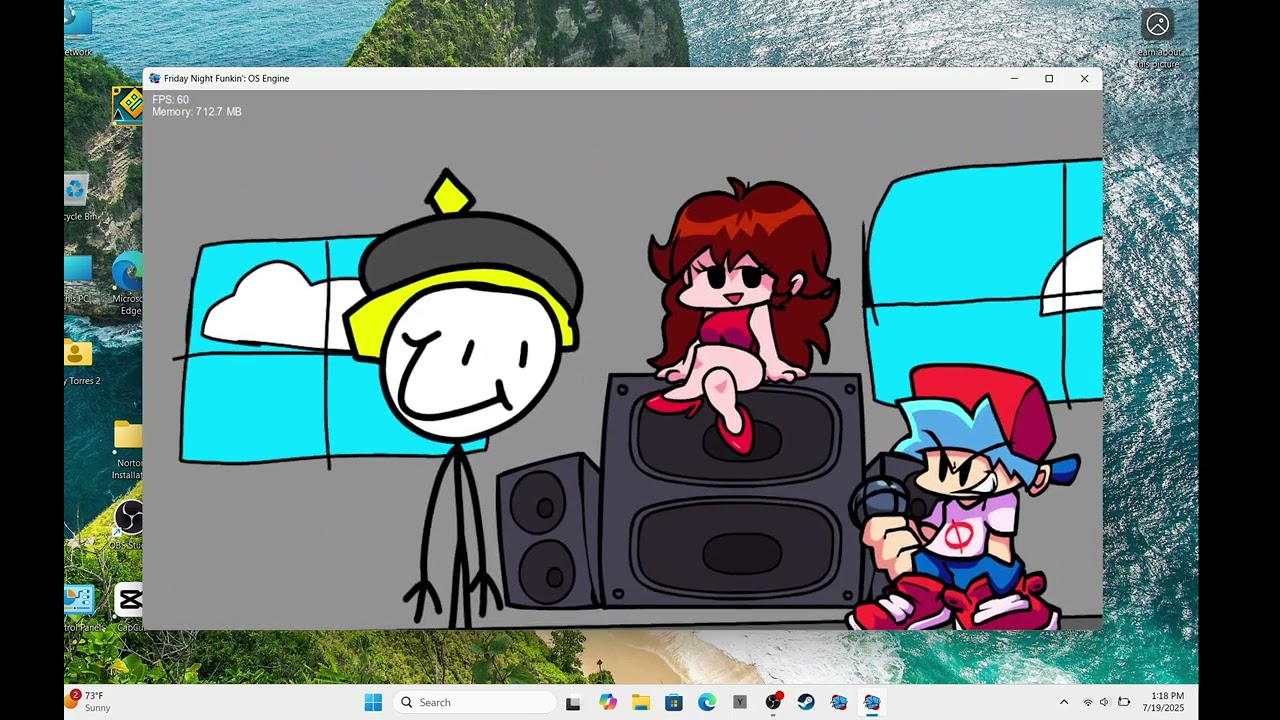Click the FPS: 60 counter text
1280x720 pixels.
(x=170, y=100)
